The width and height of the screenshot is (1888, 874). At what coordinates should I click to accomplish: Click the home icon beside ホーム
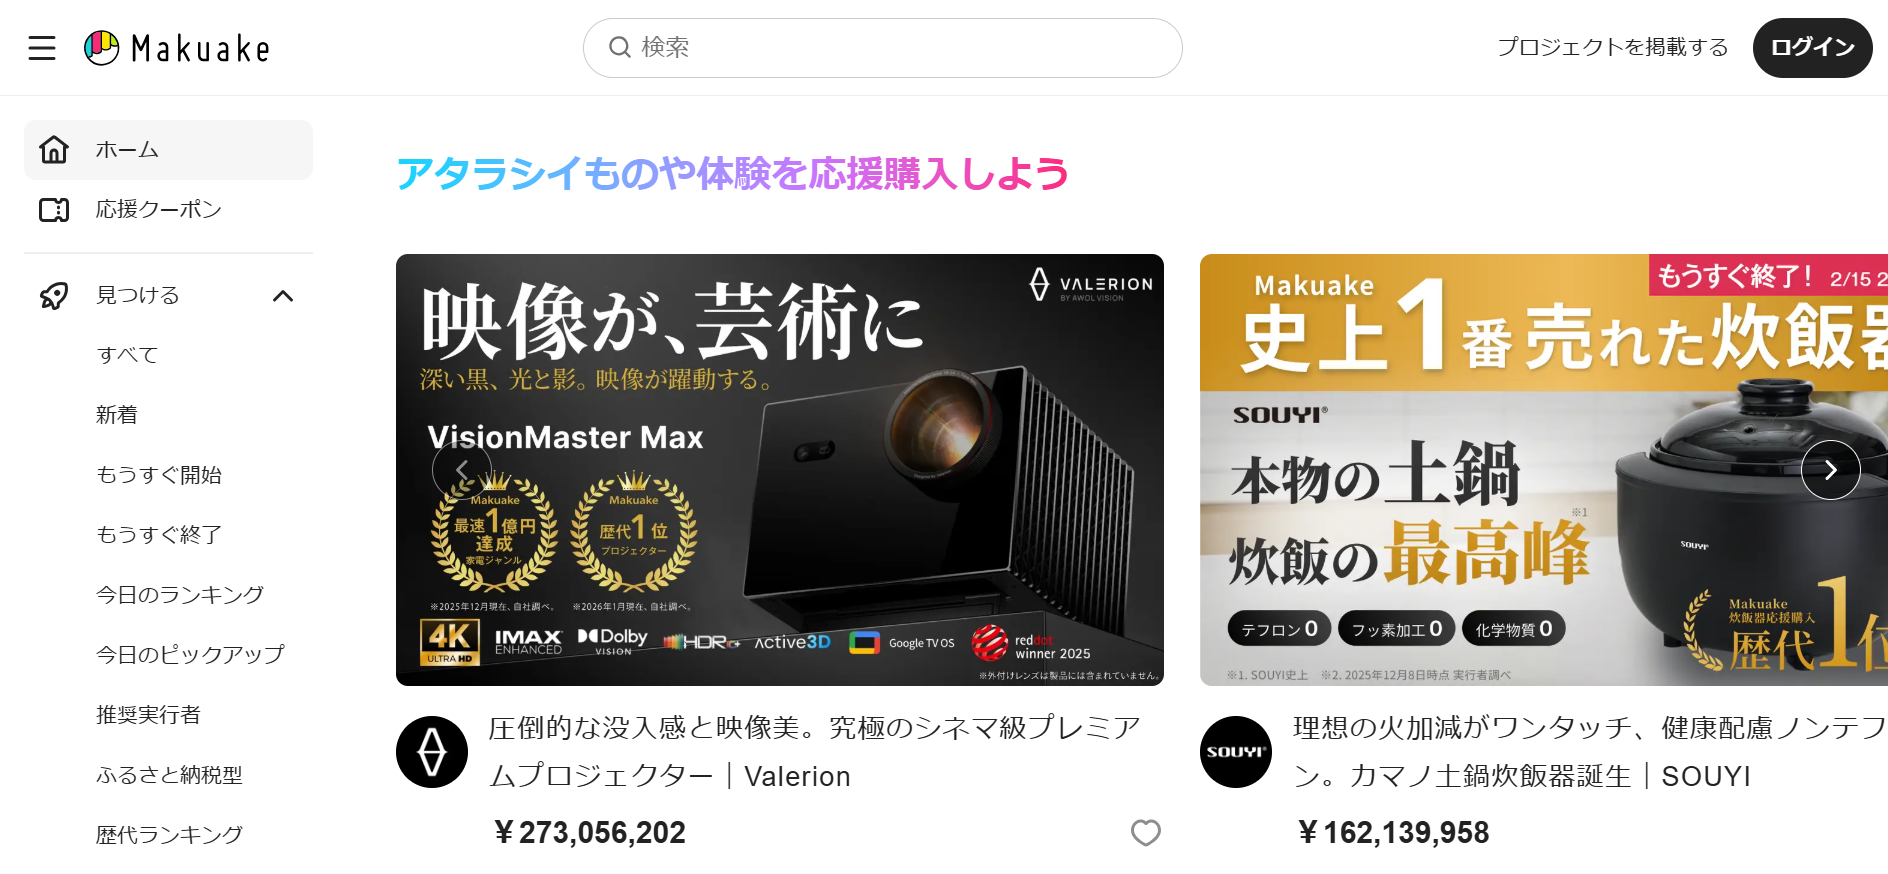54,150
